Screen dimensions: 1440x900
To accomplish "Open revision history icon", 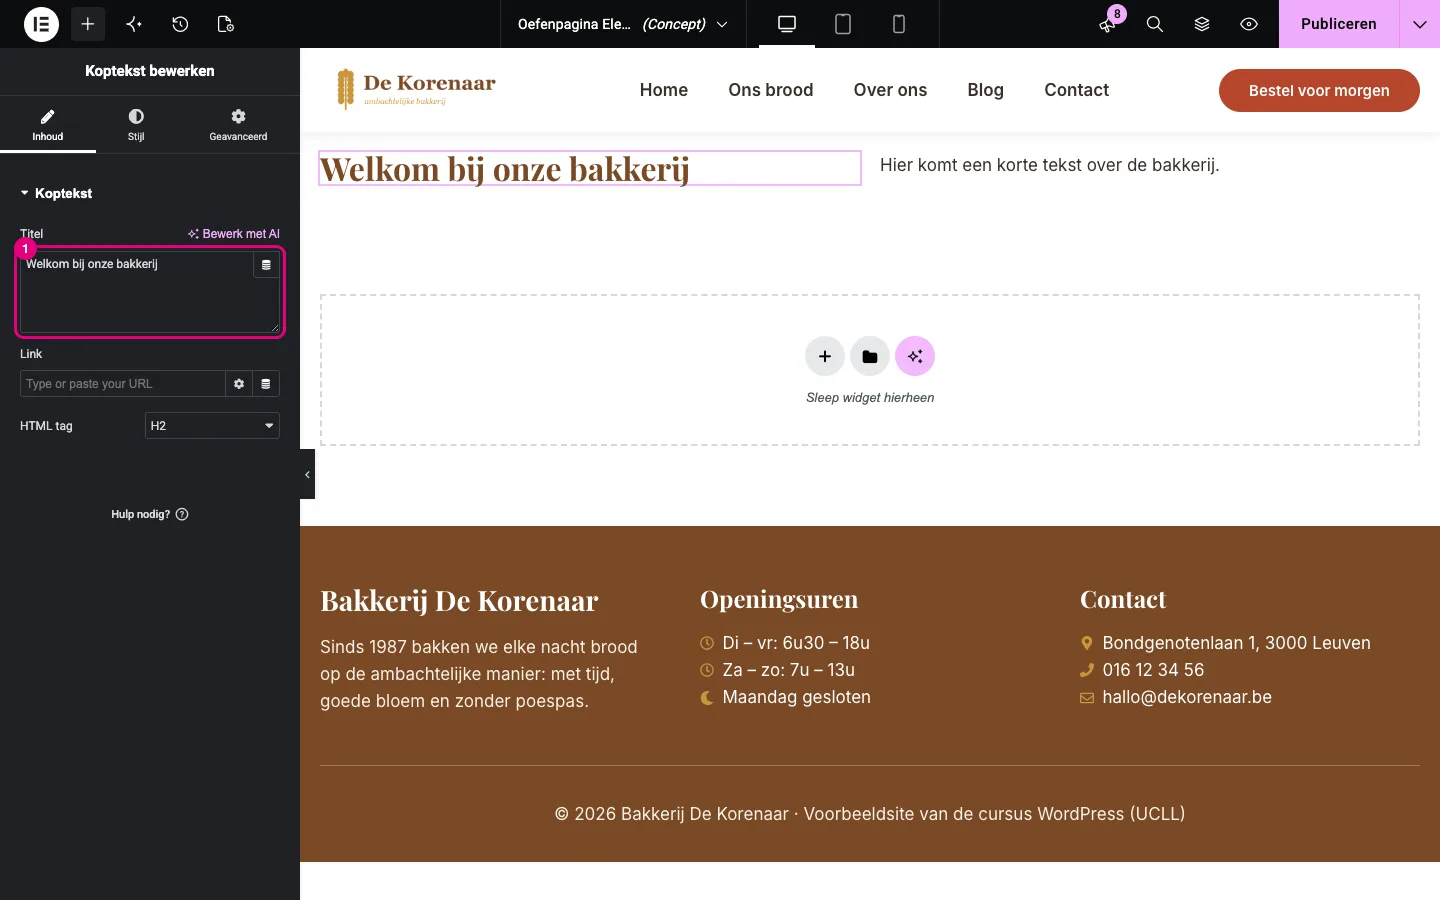I will point(180,24).
